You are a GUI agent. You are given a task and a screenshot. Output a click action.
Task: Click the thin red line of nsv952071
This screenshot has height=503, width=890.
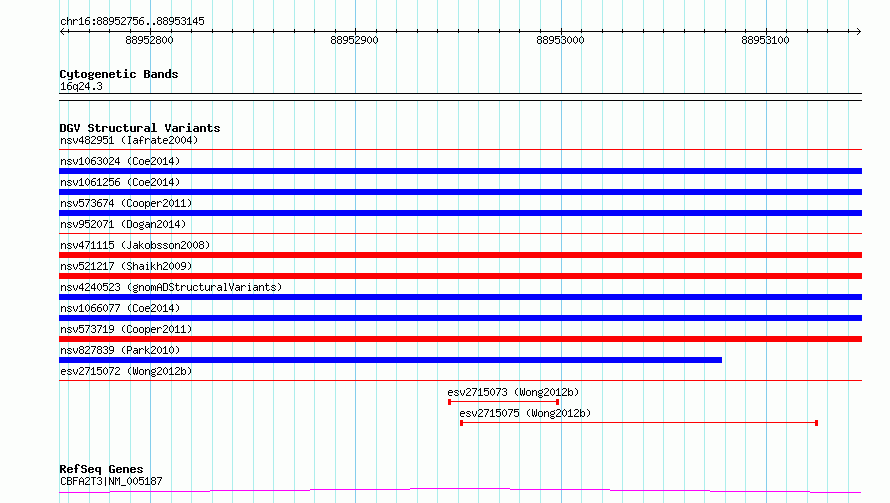coord(460,233)
